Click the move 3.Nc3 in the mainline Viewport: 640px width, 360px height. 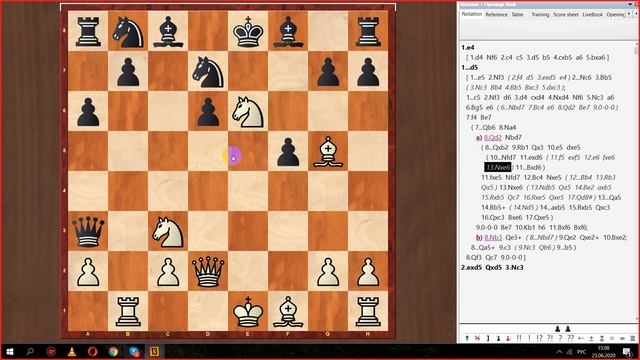[514, 268]
